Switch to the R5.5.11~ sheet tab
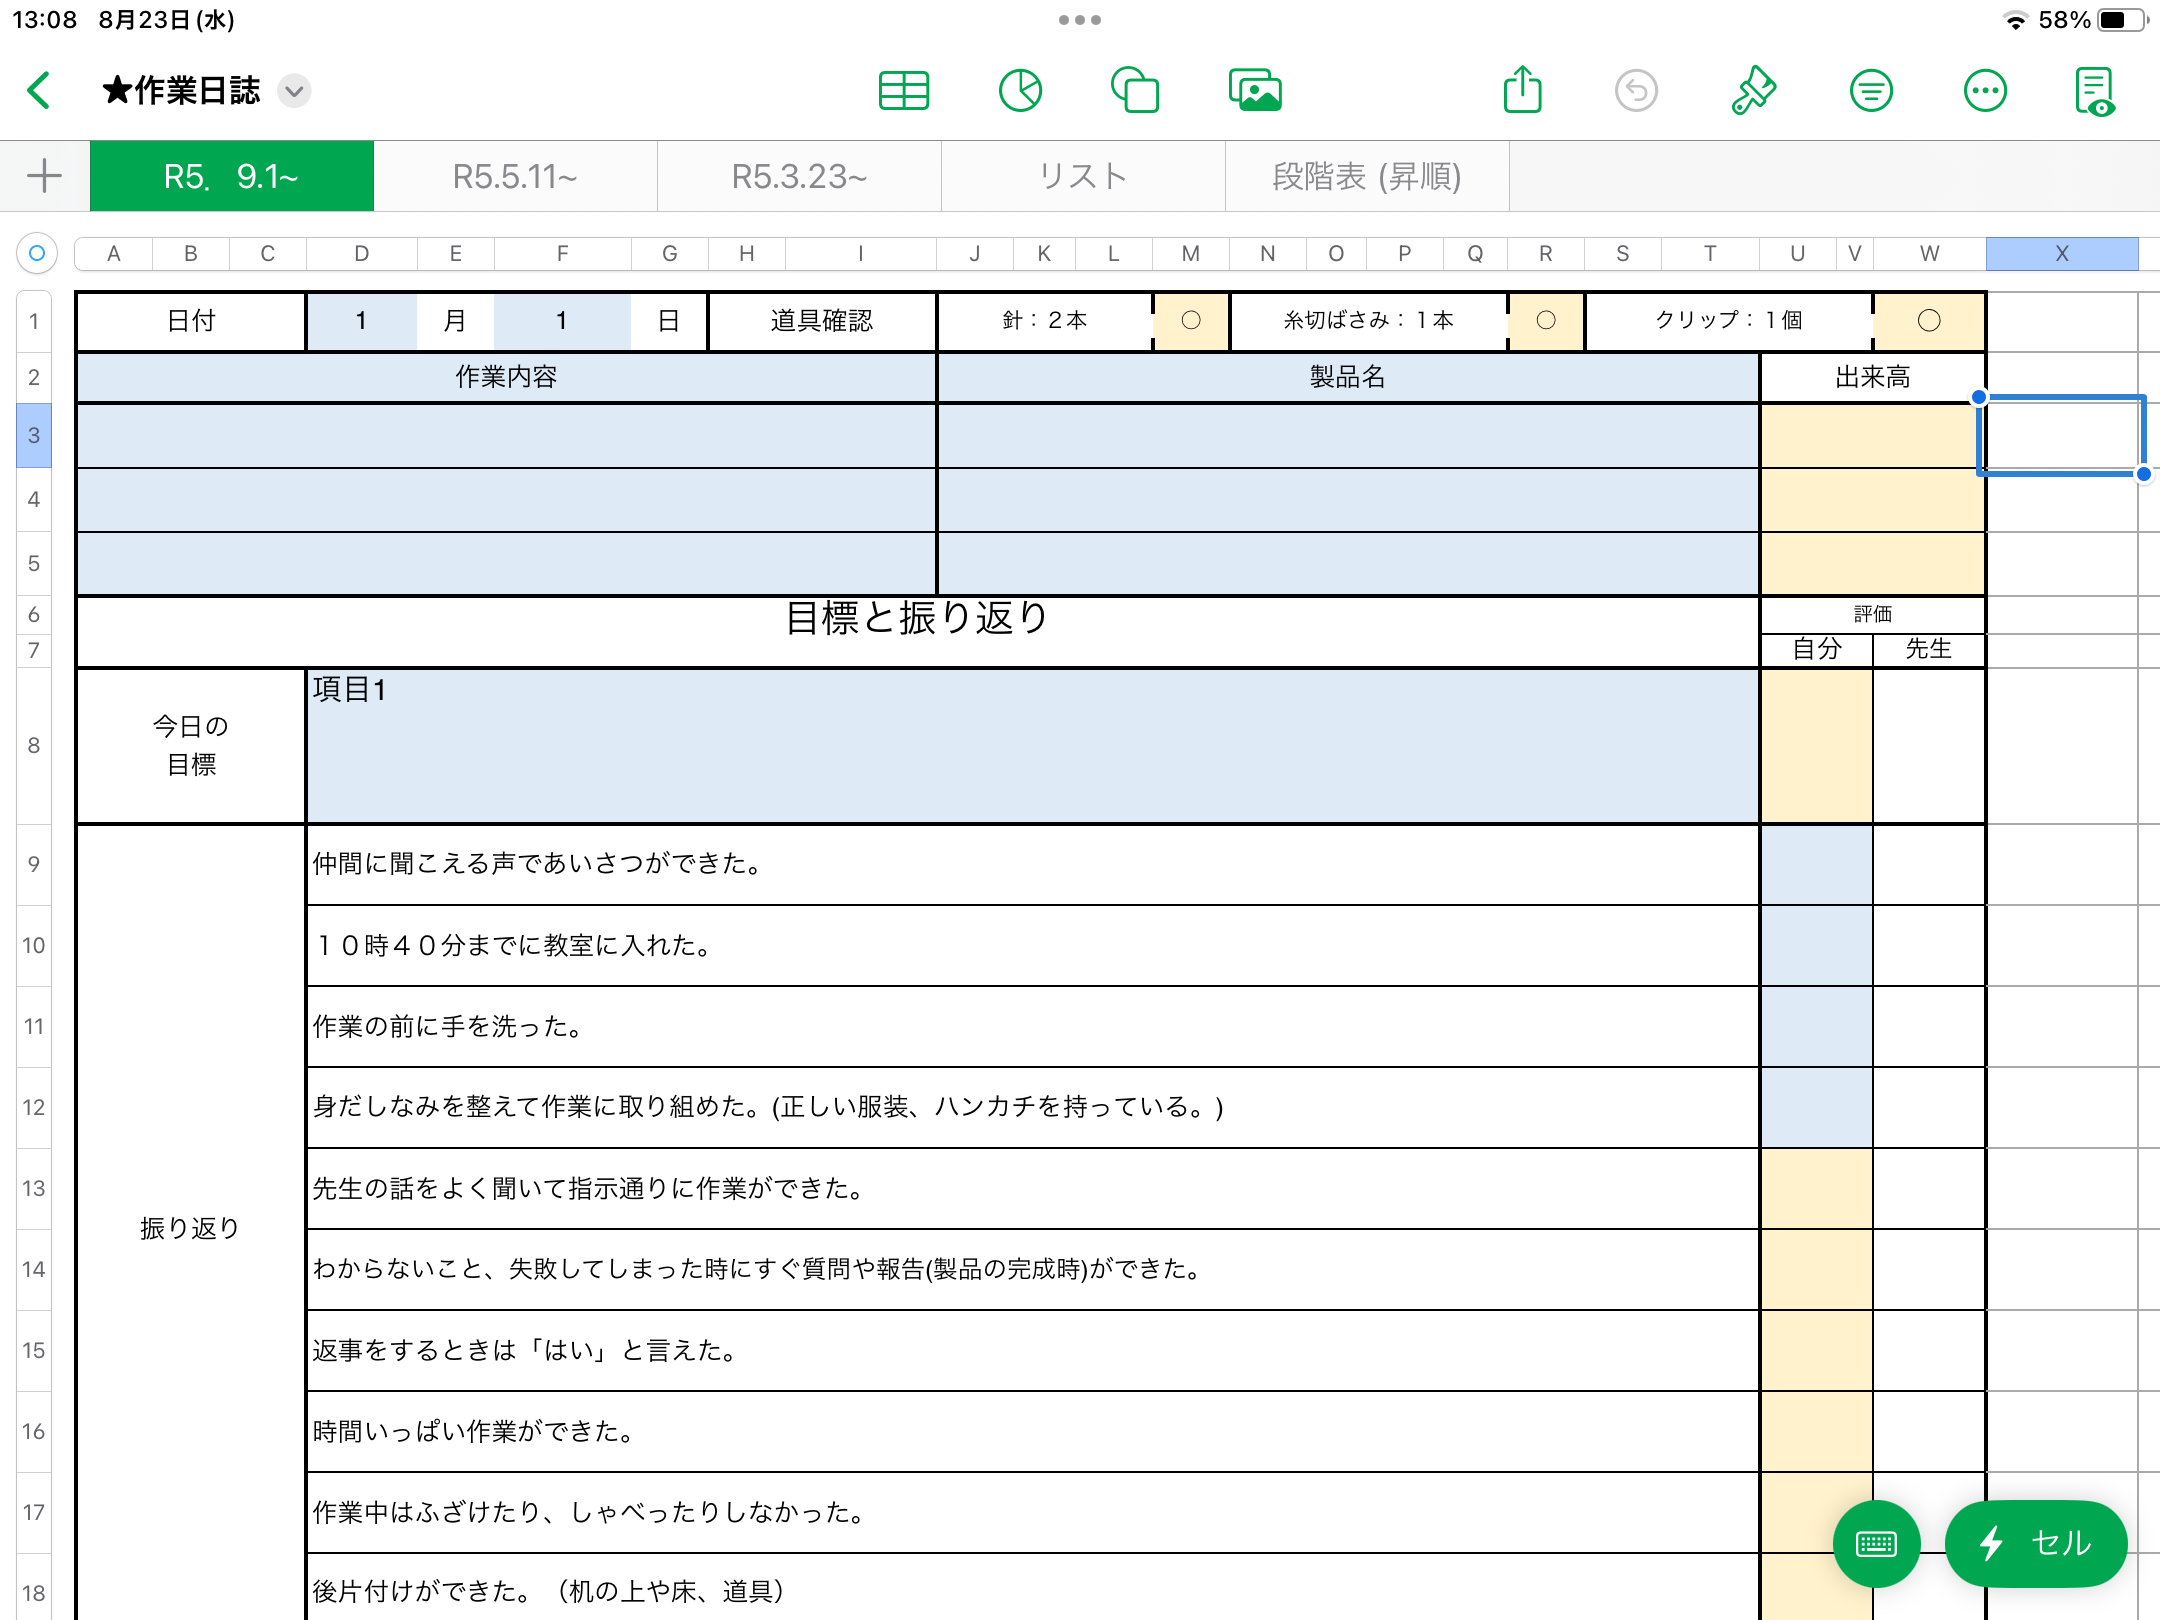Screen dimensions: 2160x1620 click(x=515, y=176)
